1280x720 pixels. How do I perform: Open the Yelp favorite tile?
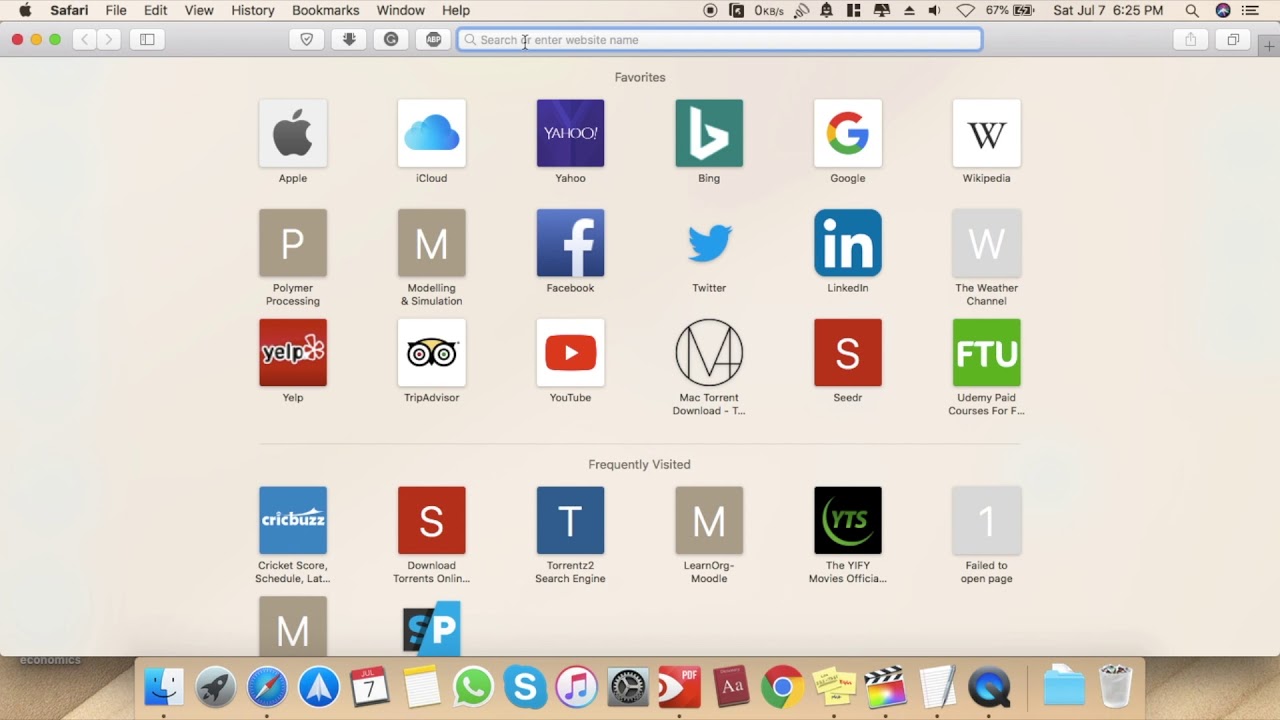coord(293,353)
